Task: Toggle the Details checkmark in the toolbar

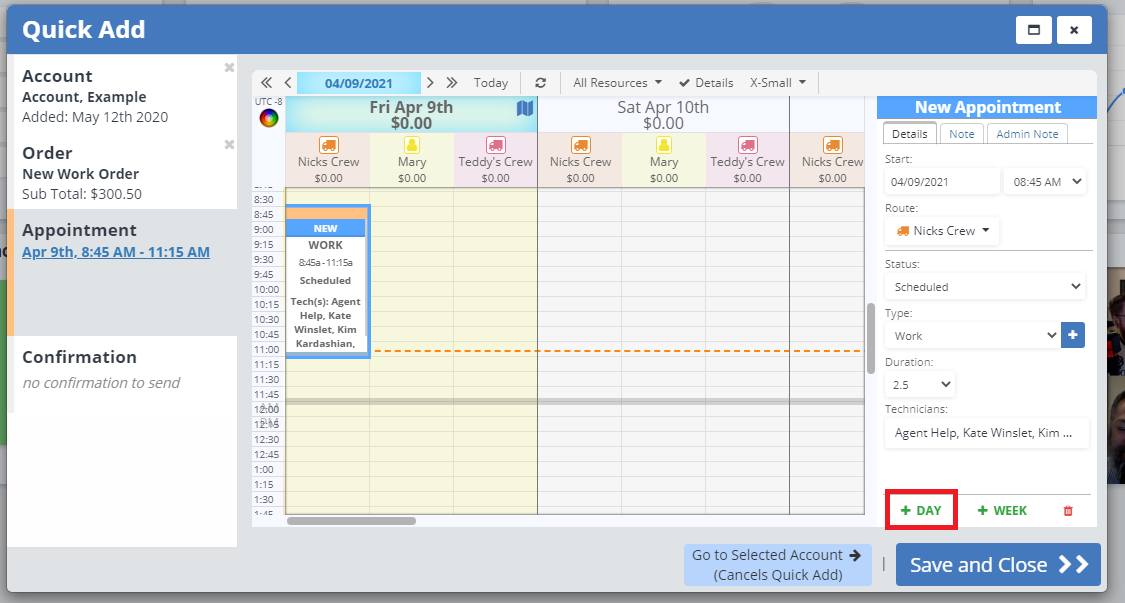Action: tap(705, 83)
